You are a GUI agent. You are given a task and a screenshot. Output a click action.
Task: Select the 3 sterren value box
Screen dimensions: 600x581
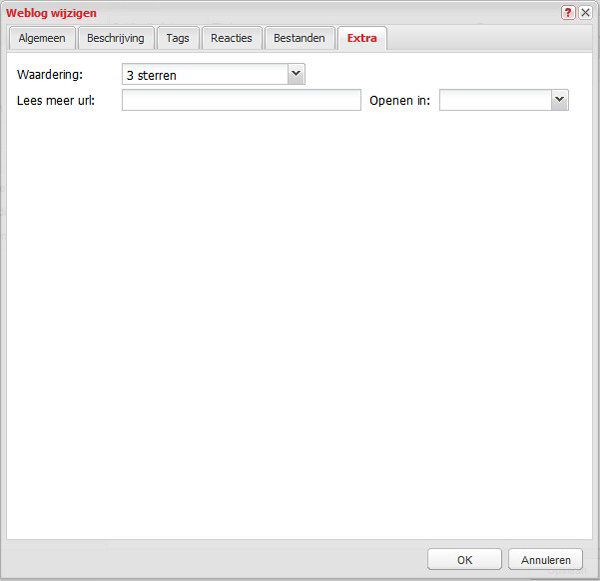coord(205,74)
